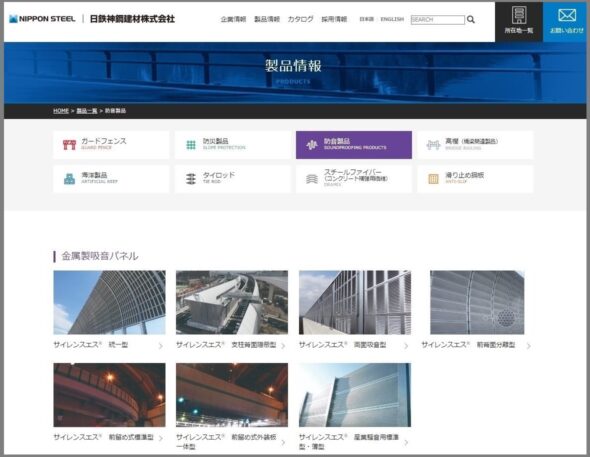This screenshot has height=457, width=590.
Task: Click chevron beside 前留め式外装板一体型
Action: coord(283,443)
